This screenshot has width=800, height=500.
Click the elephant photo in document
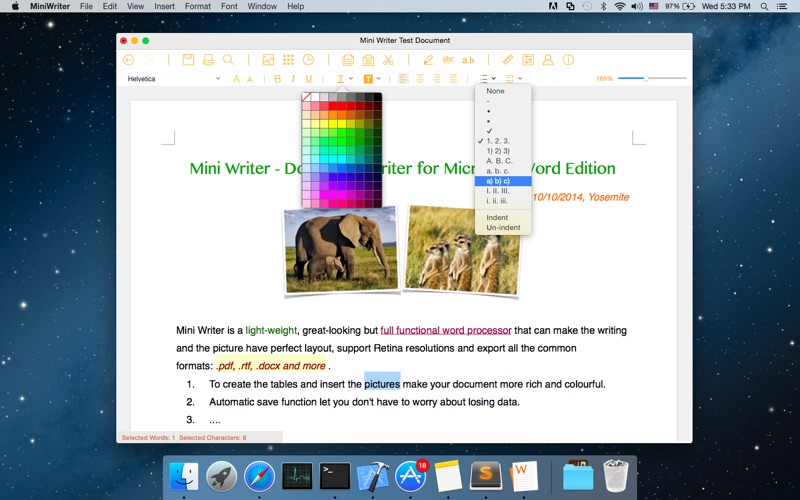(x=341, y=249)
